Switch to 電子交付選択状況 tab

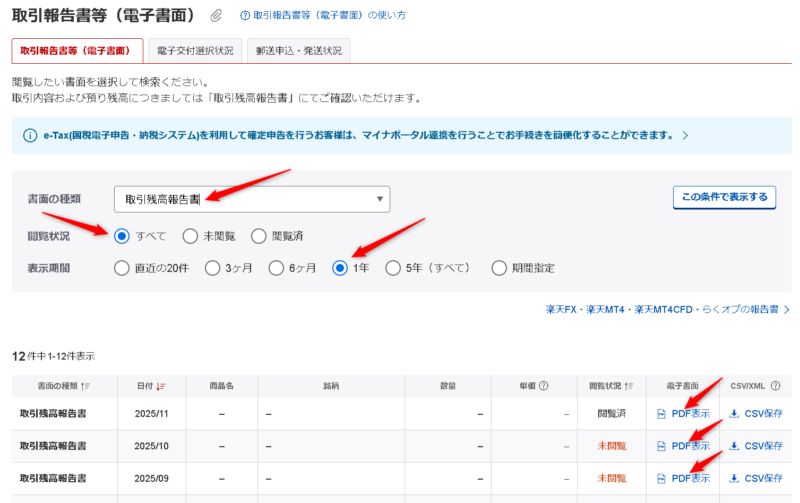[x=195, y=50]
